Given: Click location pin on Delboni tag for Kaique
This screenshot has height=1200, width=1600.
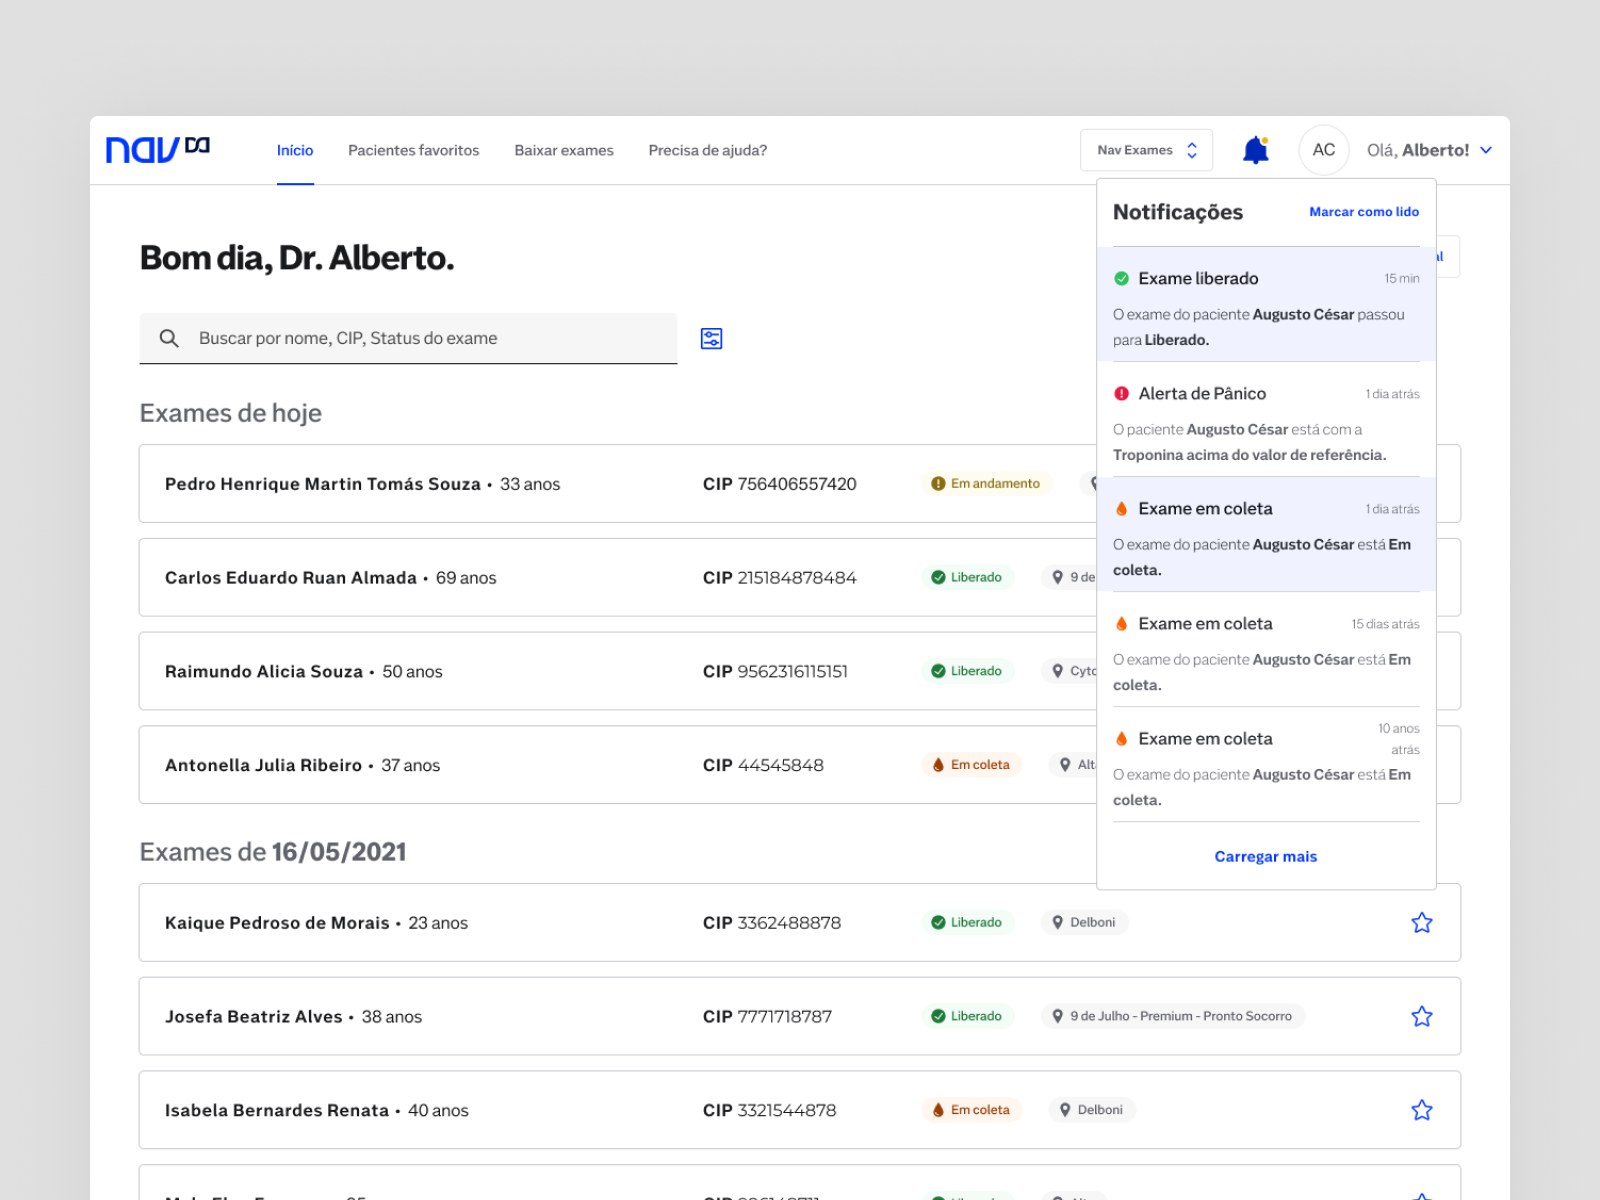Looking at the screenshot, I should click(1057, 923).
